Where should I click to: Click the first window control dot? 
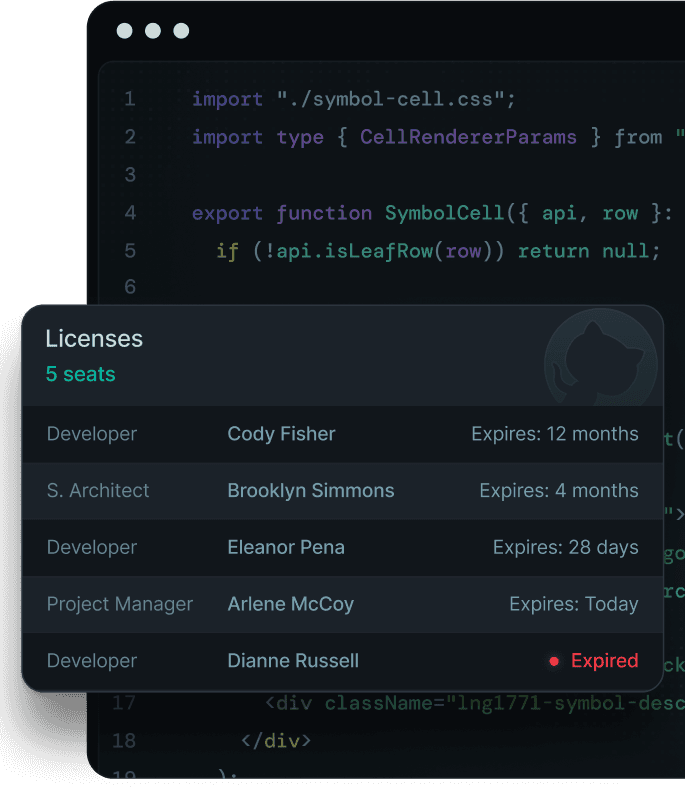124,31
